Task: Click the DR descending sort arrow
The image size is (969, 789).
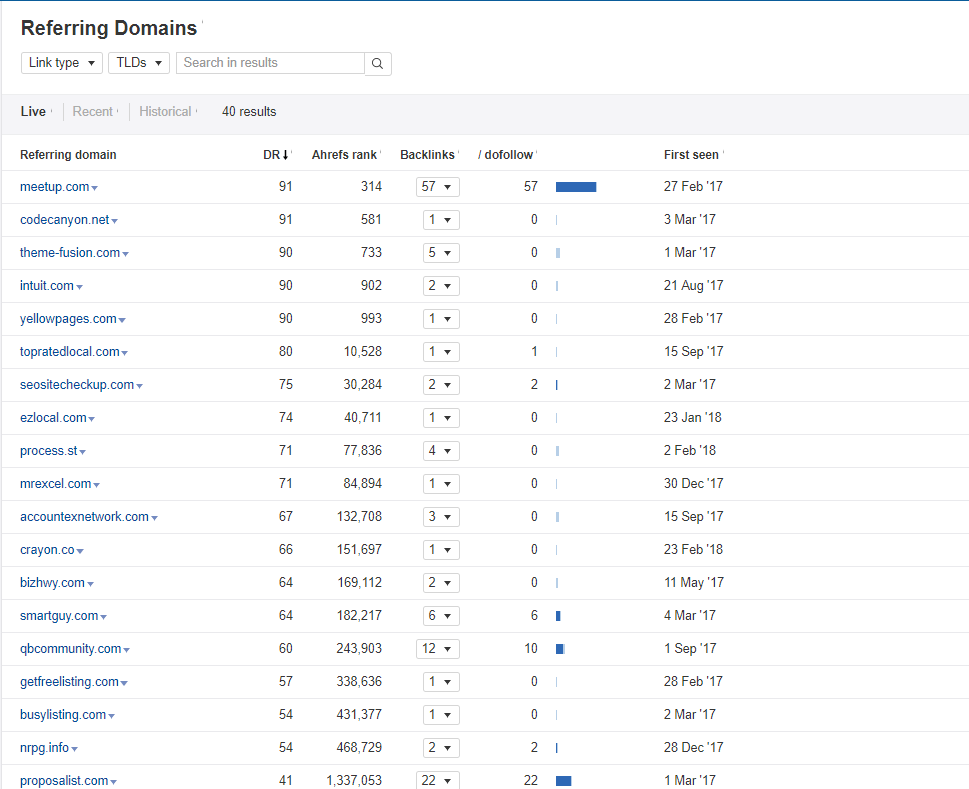Action: pos(285,154)
